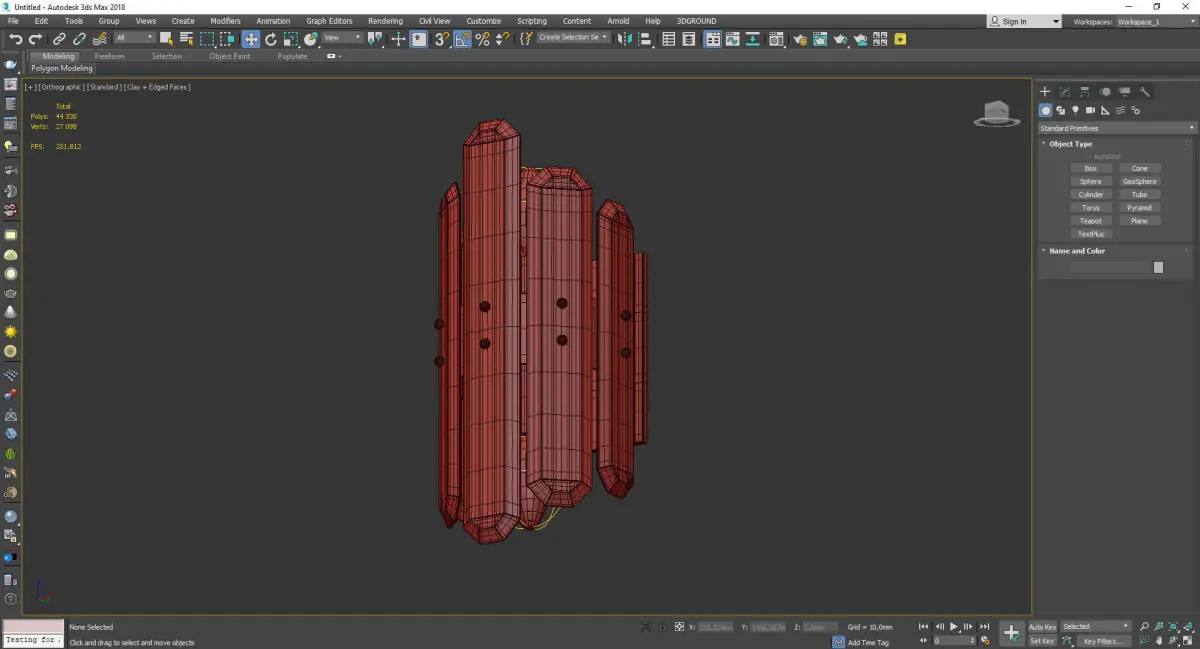Collapse the Object Type rollout

pos(1070,144)
